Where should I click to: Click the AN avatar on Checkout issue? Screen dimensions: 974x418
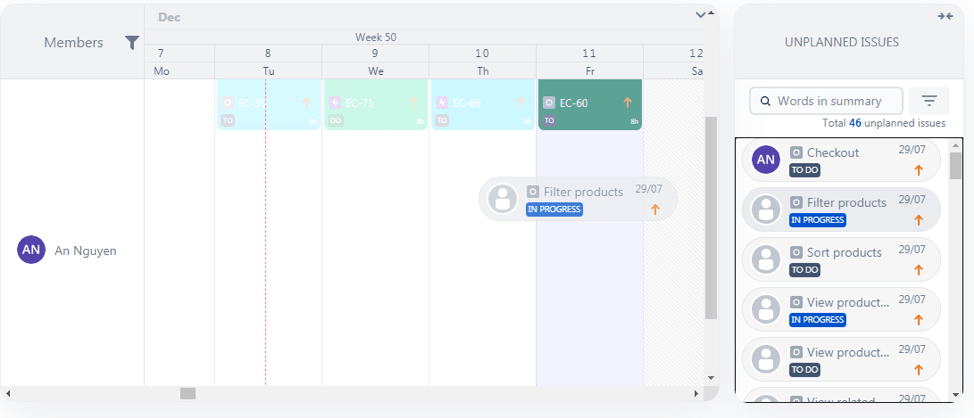coord(766,159)
